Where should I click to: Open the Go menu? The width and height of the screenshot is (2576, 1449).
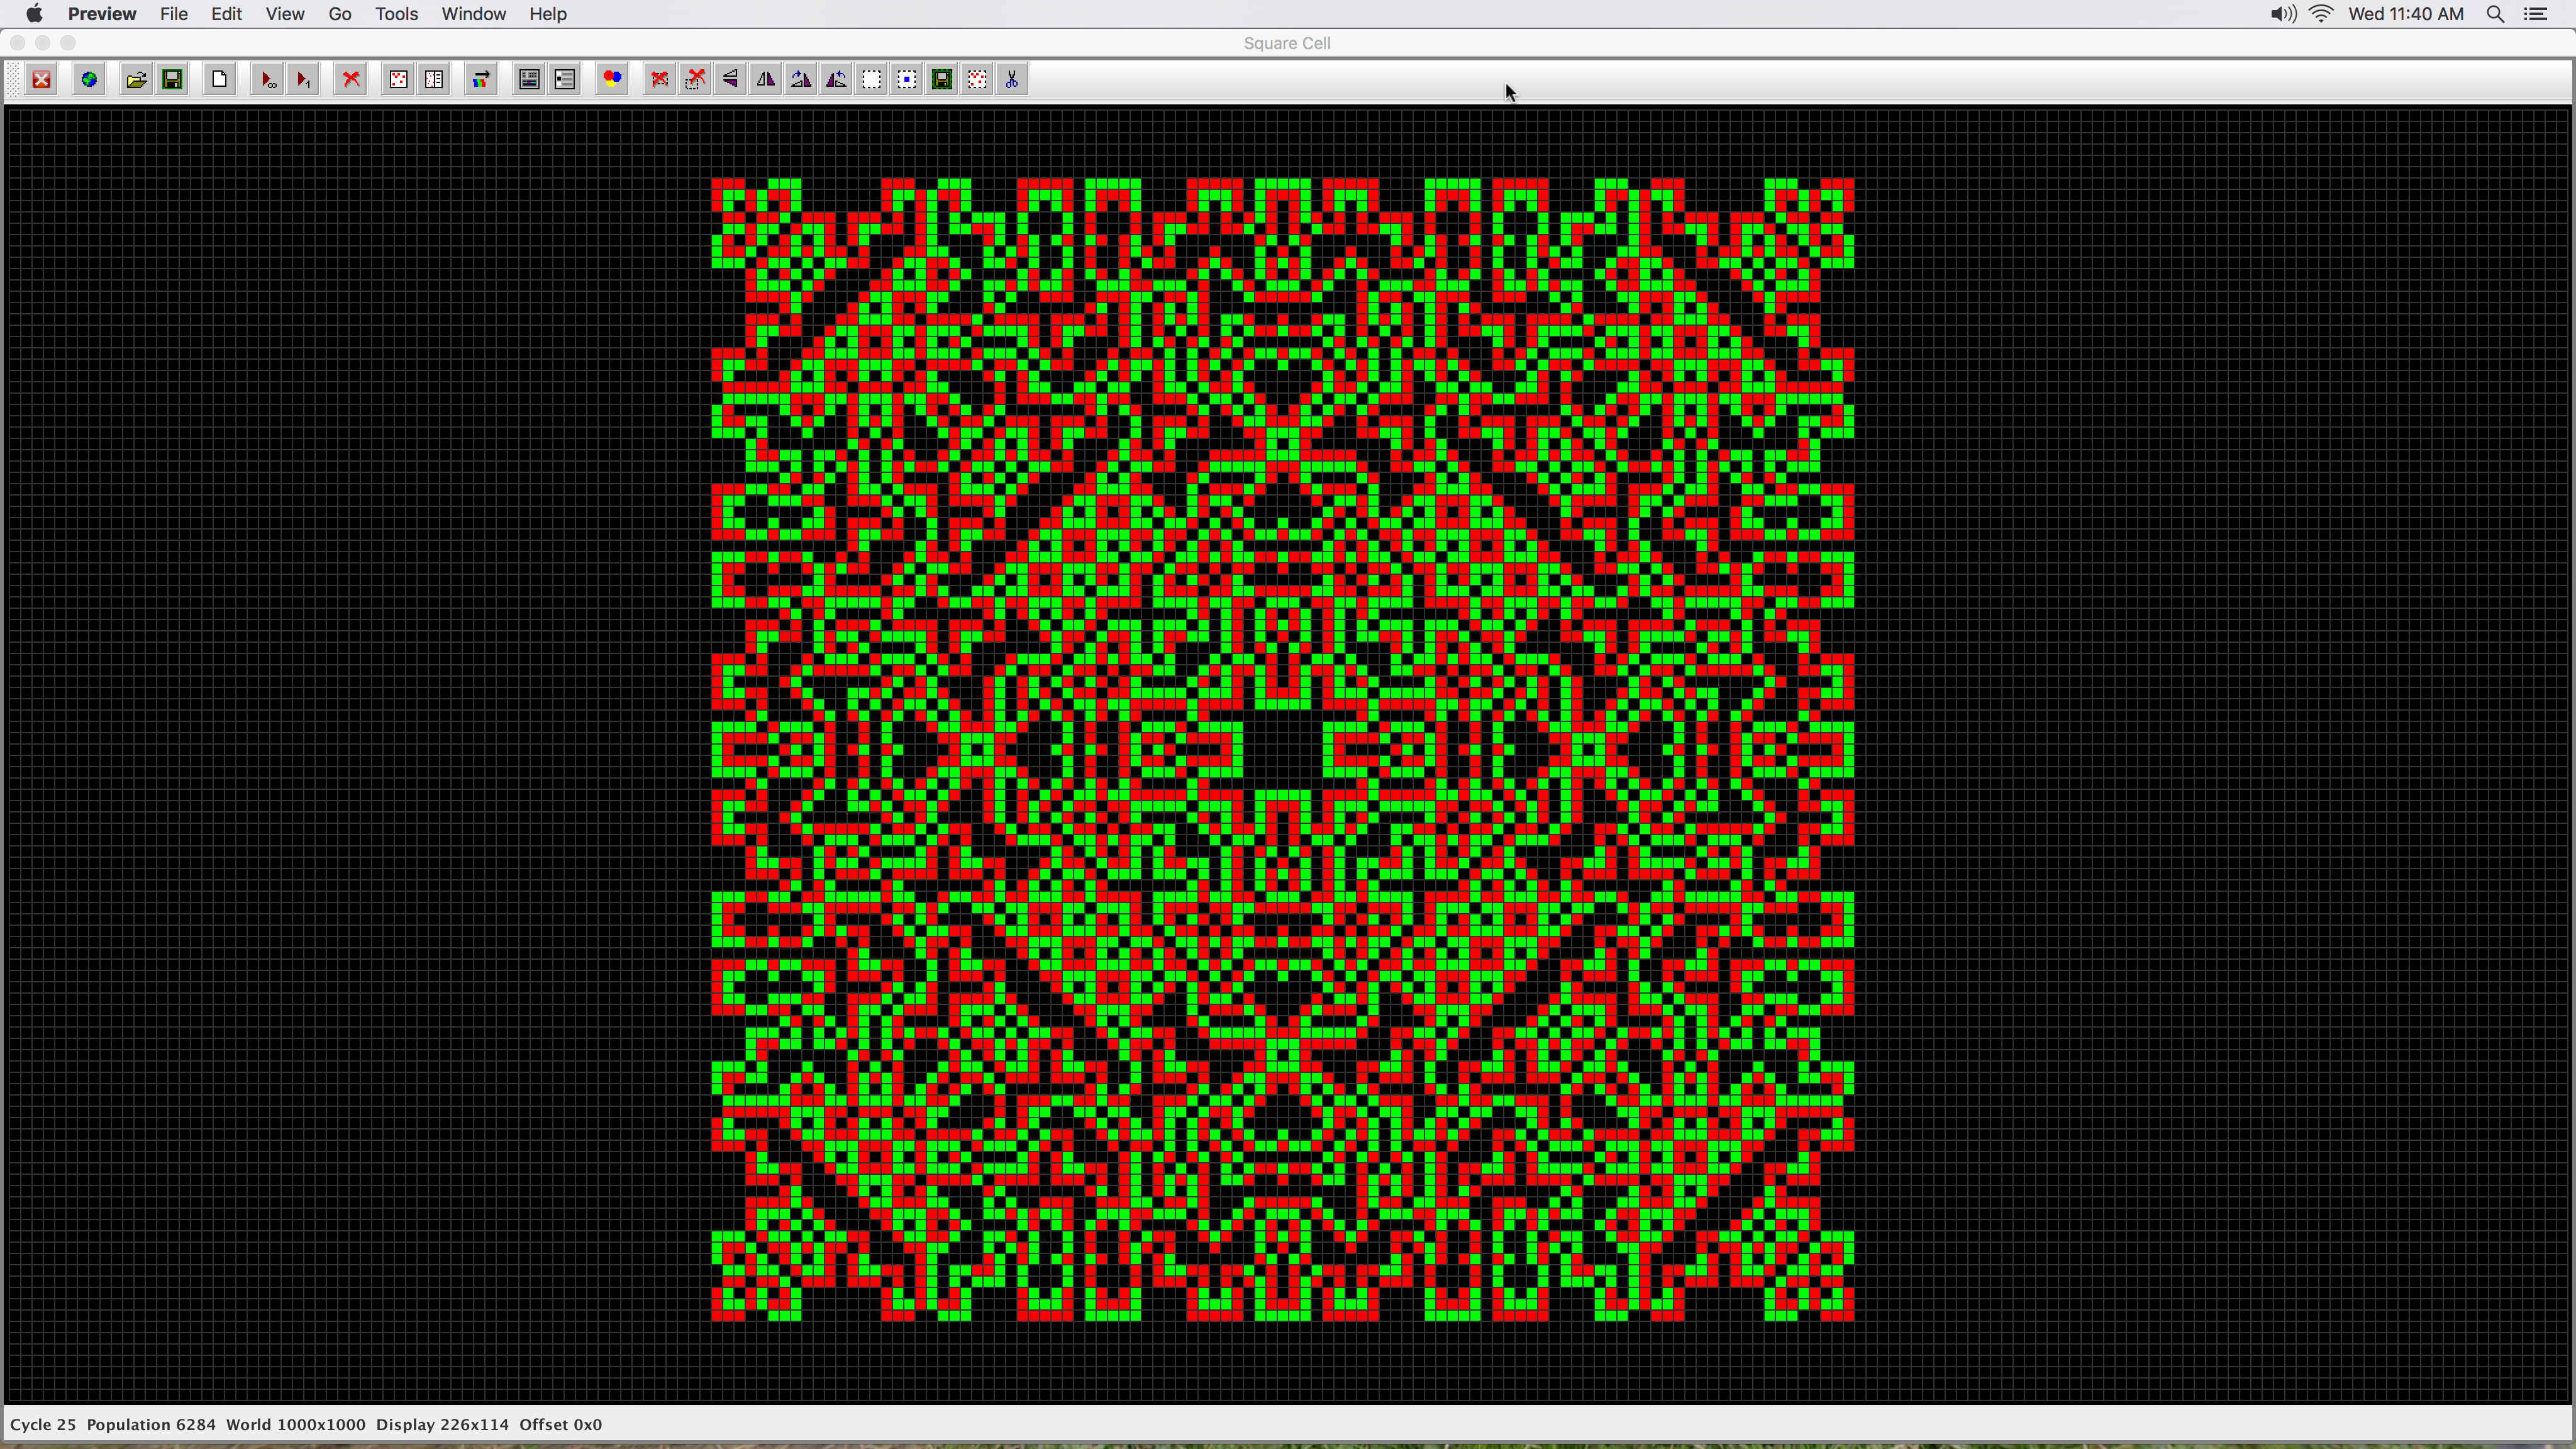(340, 14)
